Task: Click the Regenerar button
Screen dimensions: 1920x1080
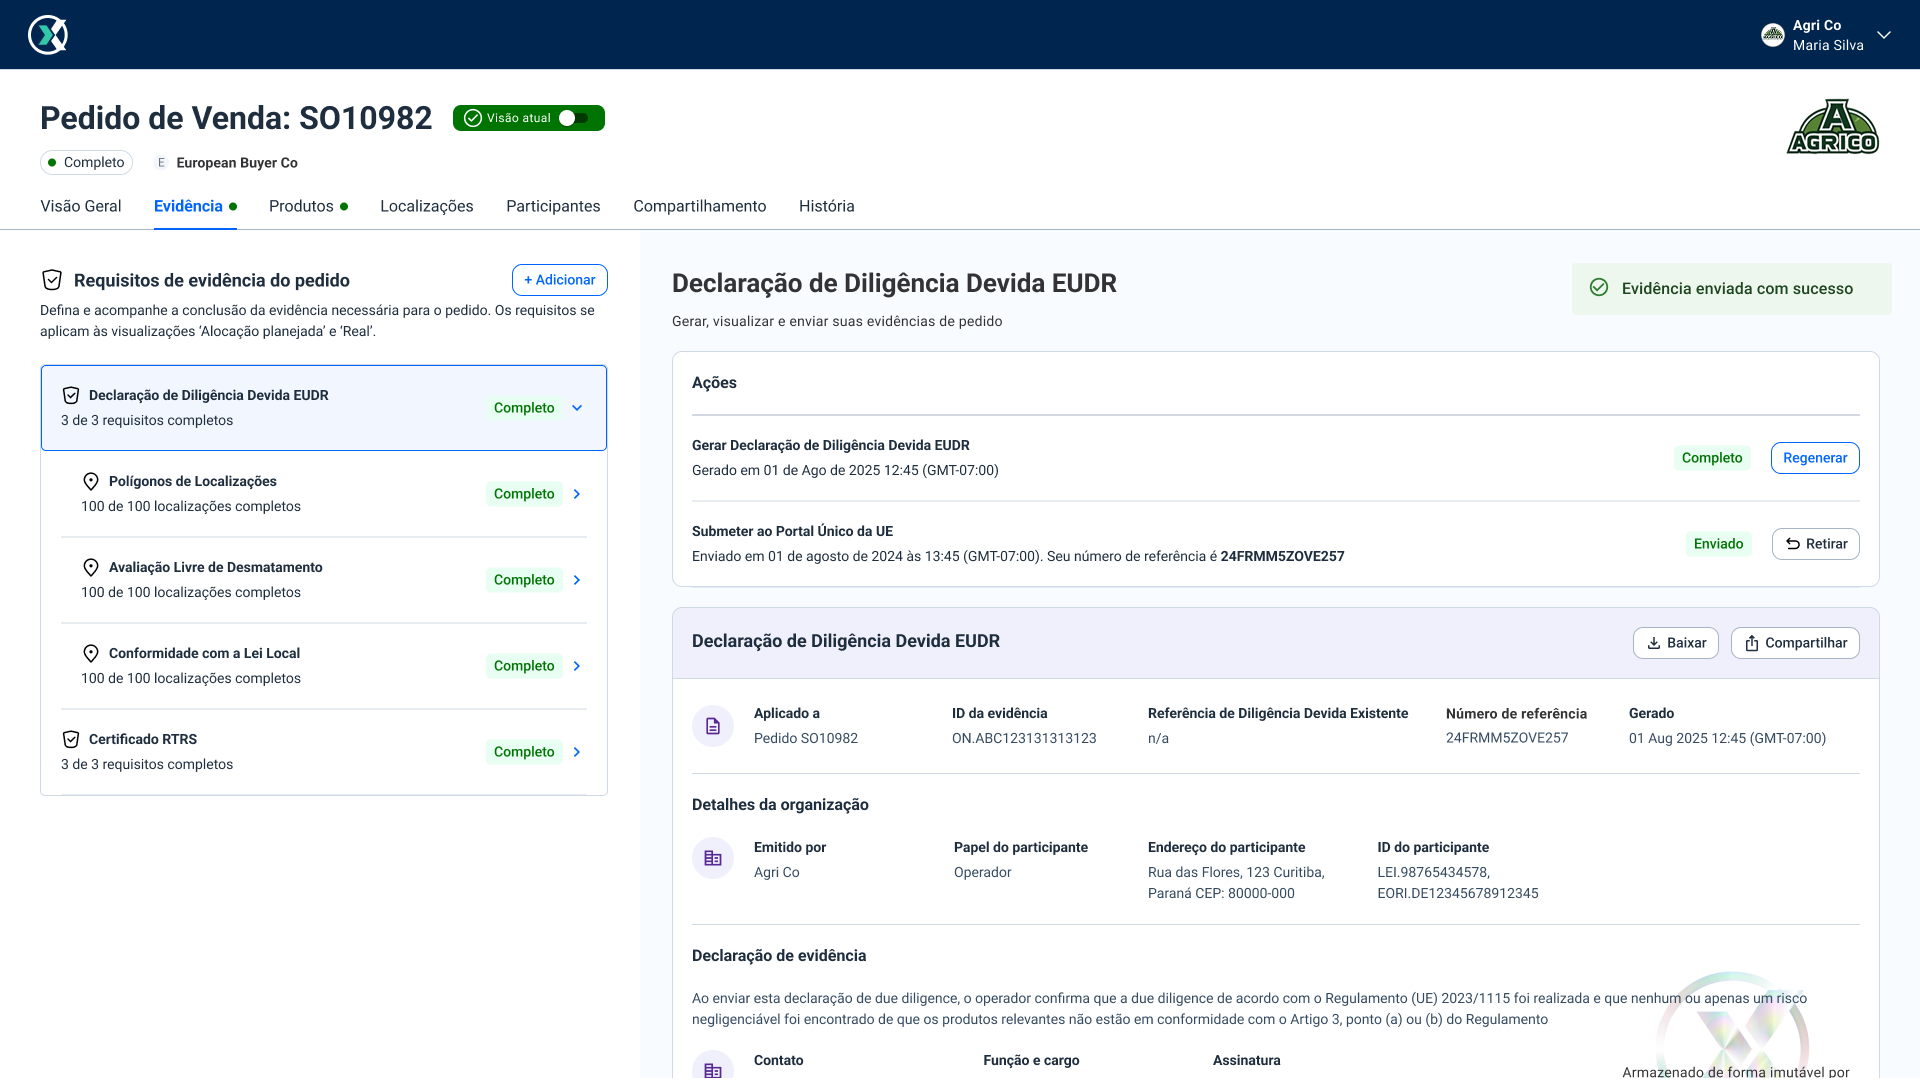Action: 1814,458
